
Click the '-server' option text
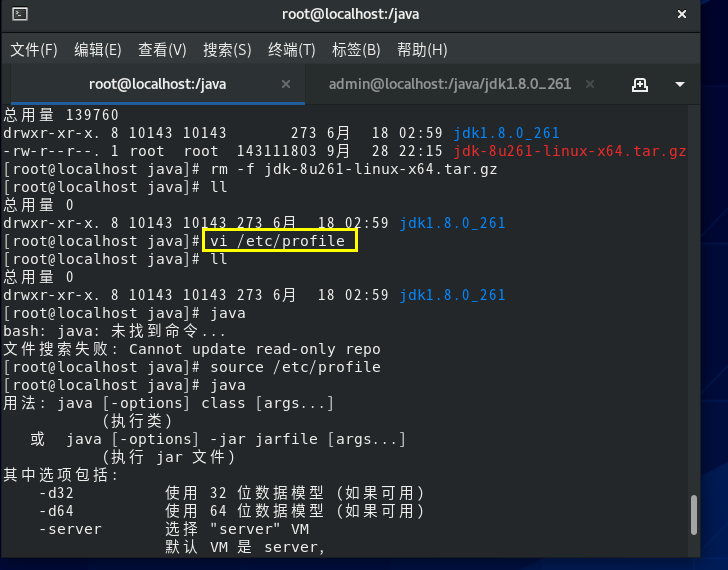tap(70, 529)
